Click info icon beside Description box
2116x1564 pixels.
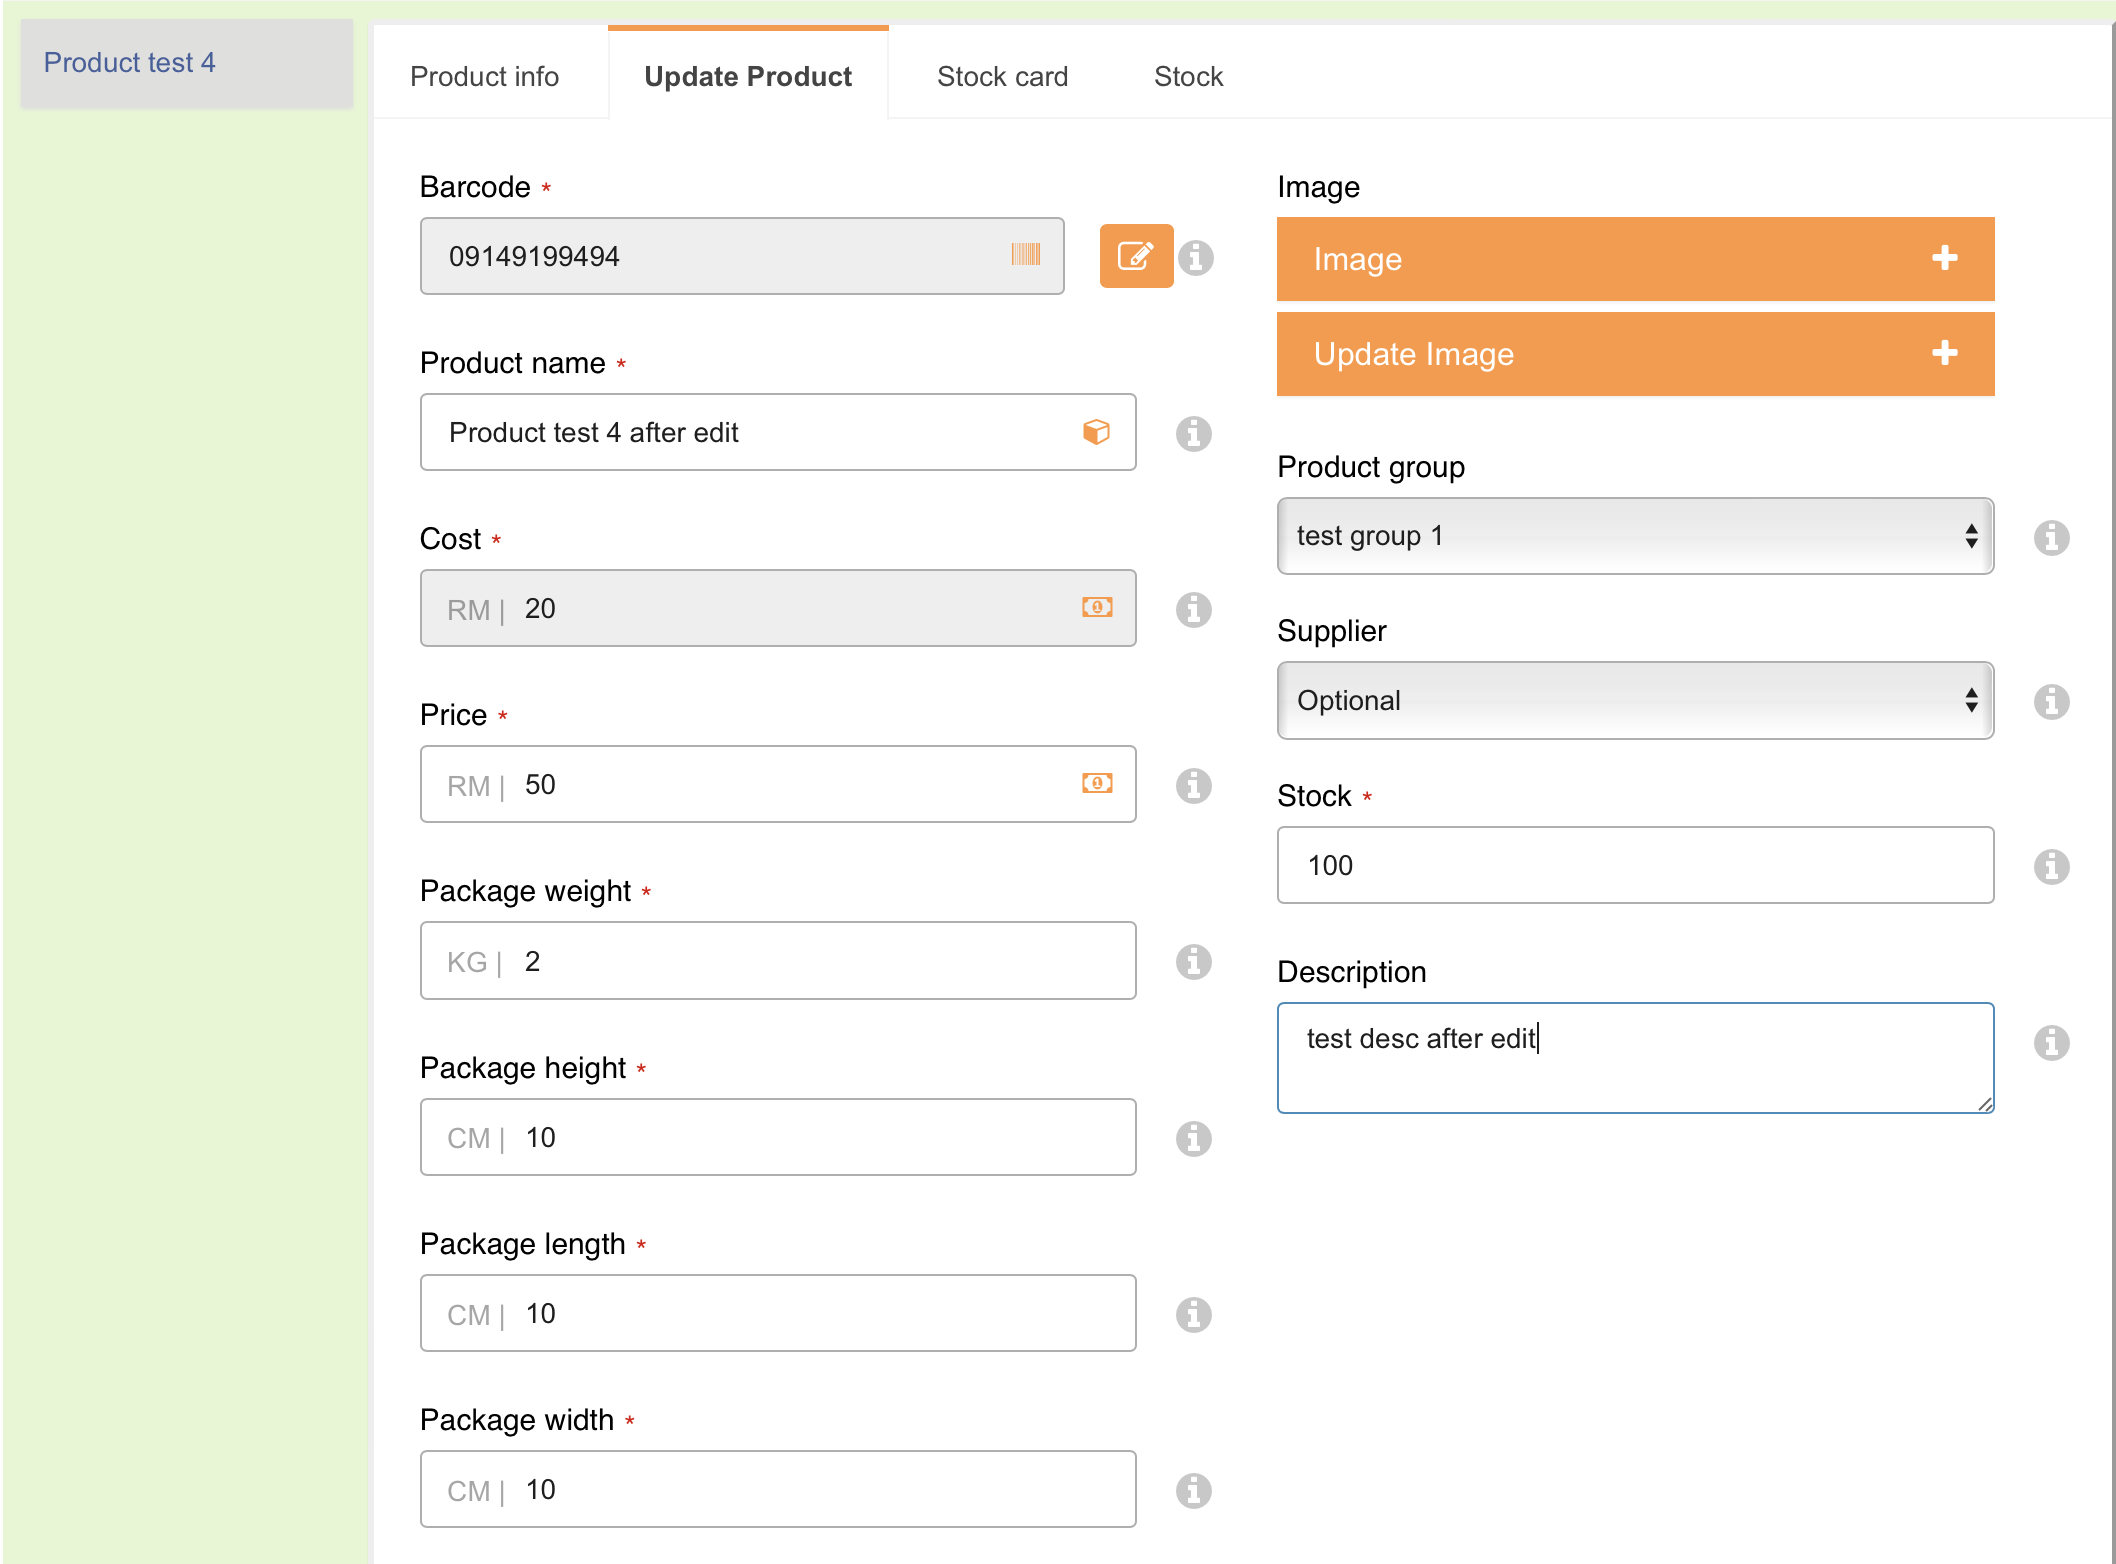(x=2051, y=1043)
